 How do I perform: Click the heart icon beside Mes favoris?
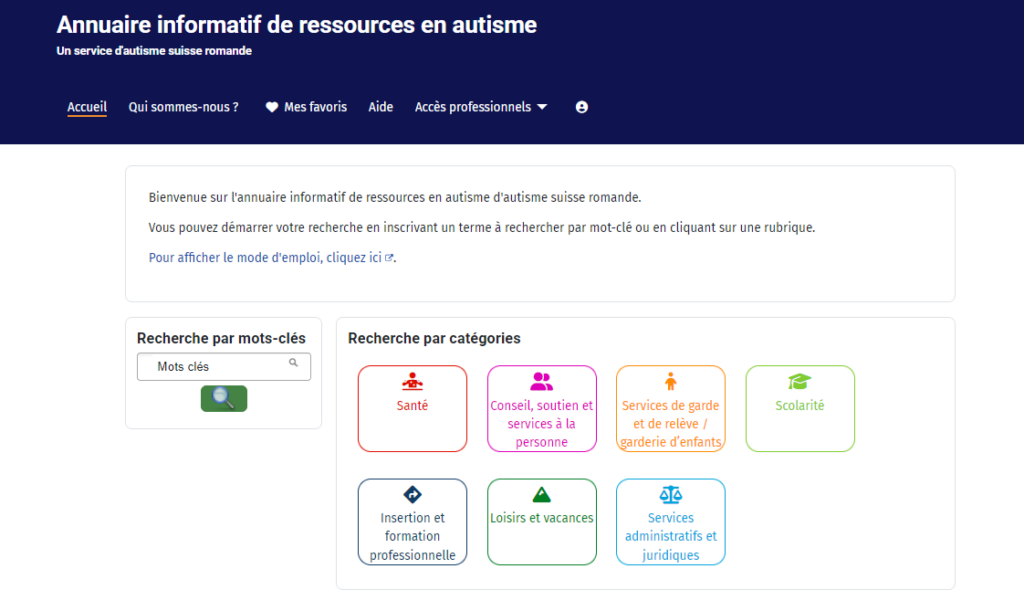coord(271,107)
